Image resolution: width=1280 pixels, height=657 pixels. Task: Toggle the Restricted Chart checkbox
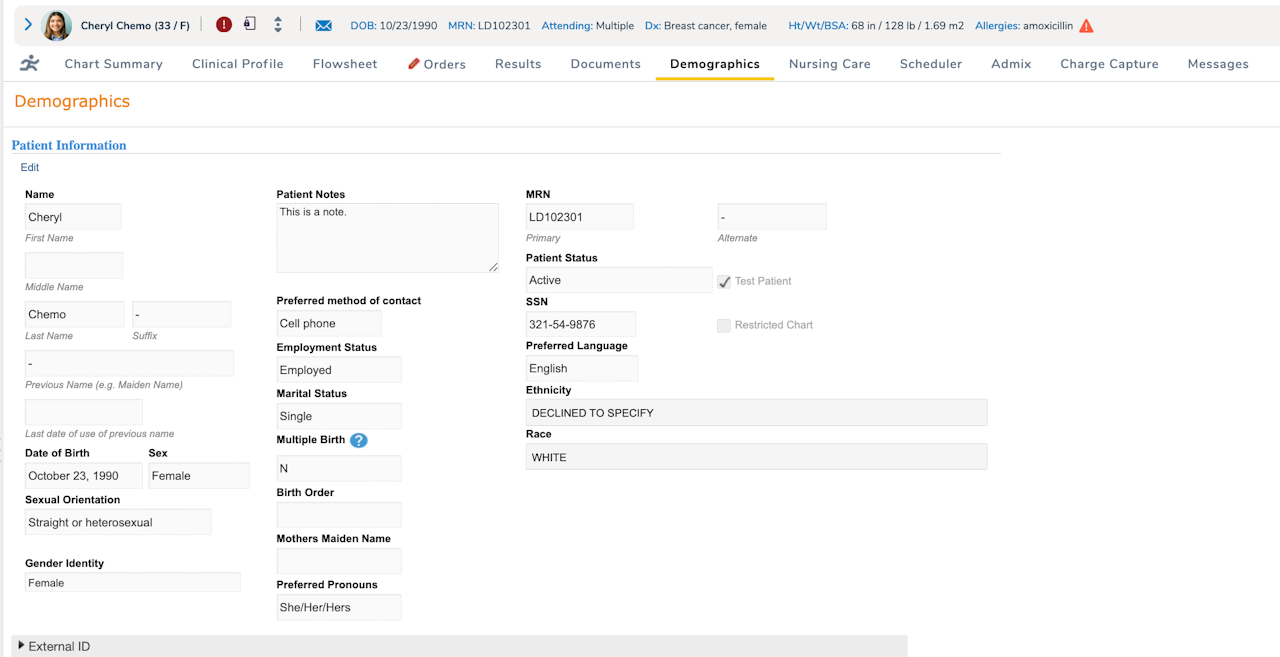(724, 325)
